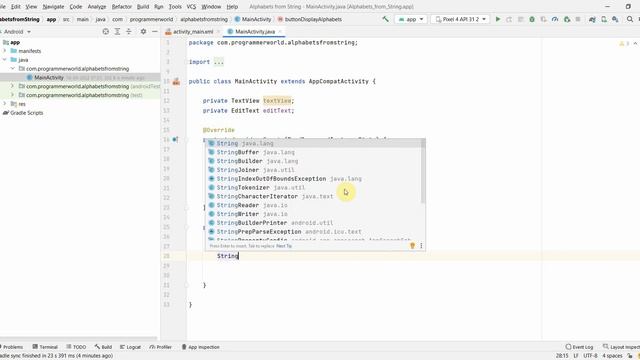Open the Pixel 4 API 31 device dropdown
Image resolution: width=640 pixels, height=360 pixels.
click(460, 19)
